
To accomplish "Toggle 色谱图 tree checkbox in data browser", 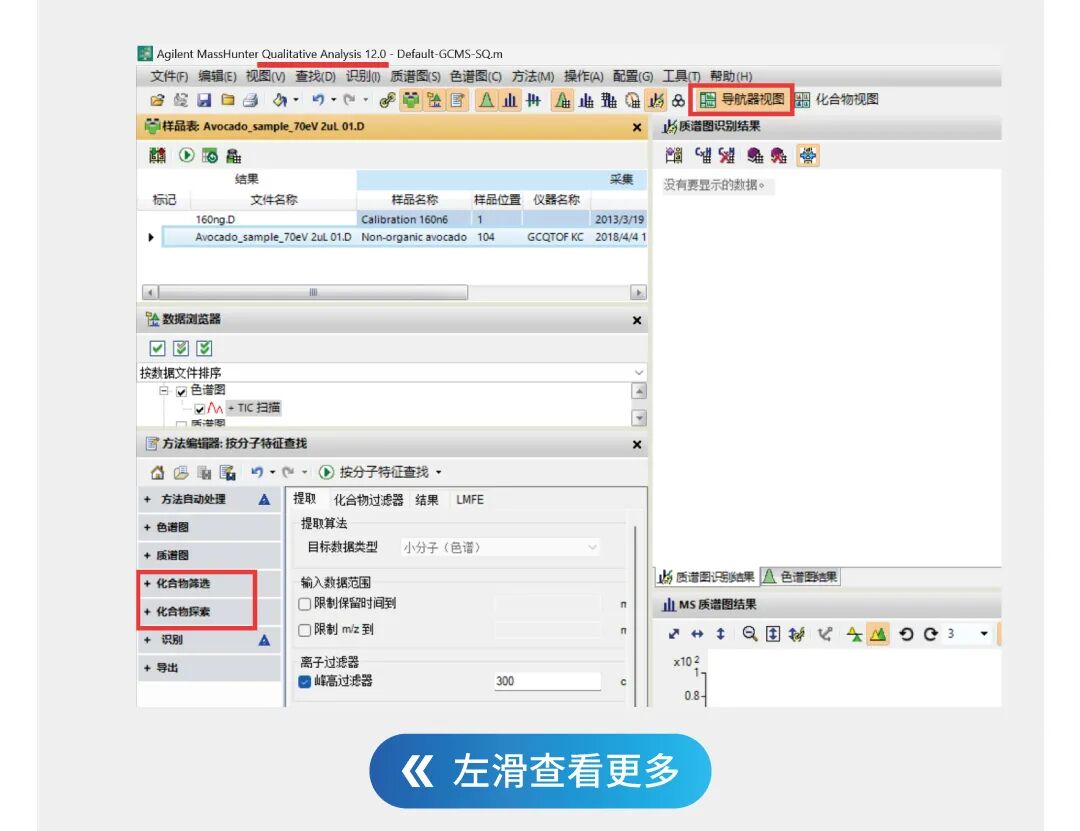I will (x=182, y=391).
